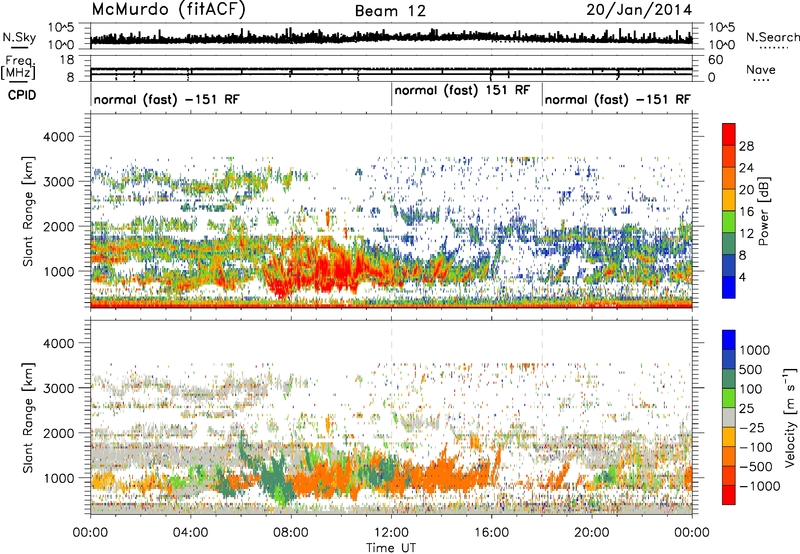Image resolution: width=800 pixels, height=554 pixels.
Task: Click the 20 dB colorbar label
Action: pos(746,190)
